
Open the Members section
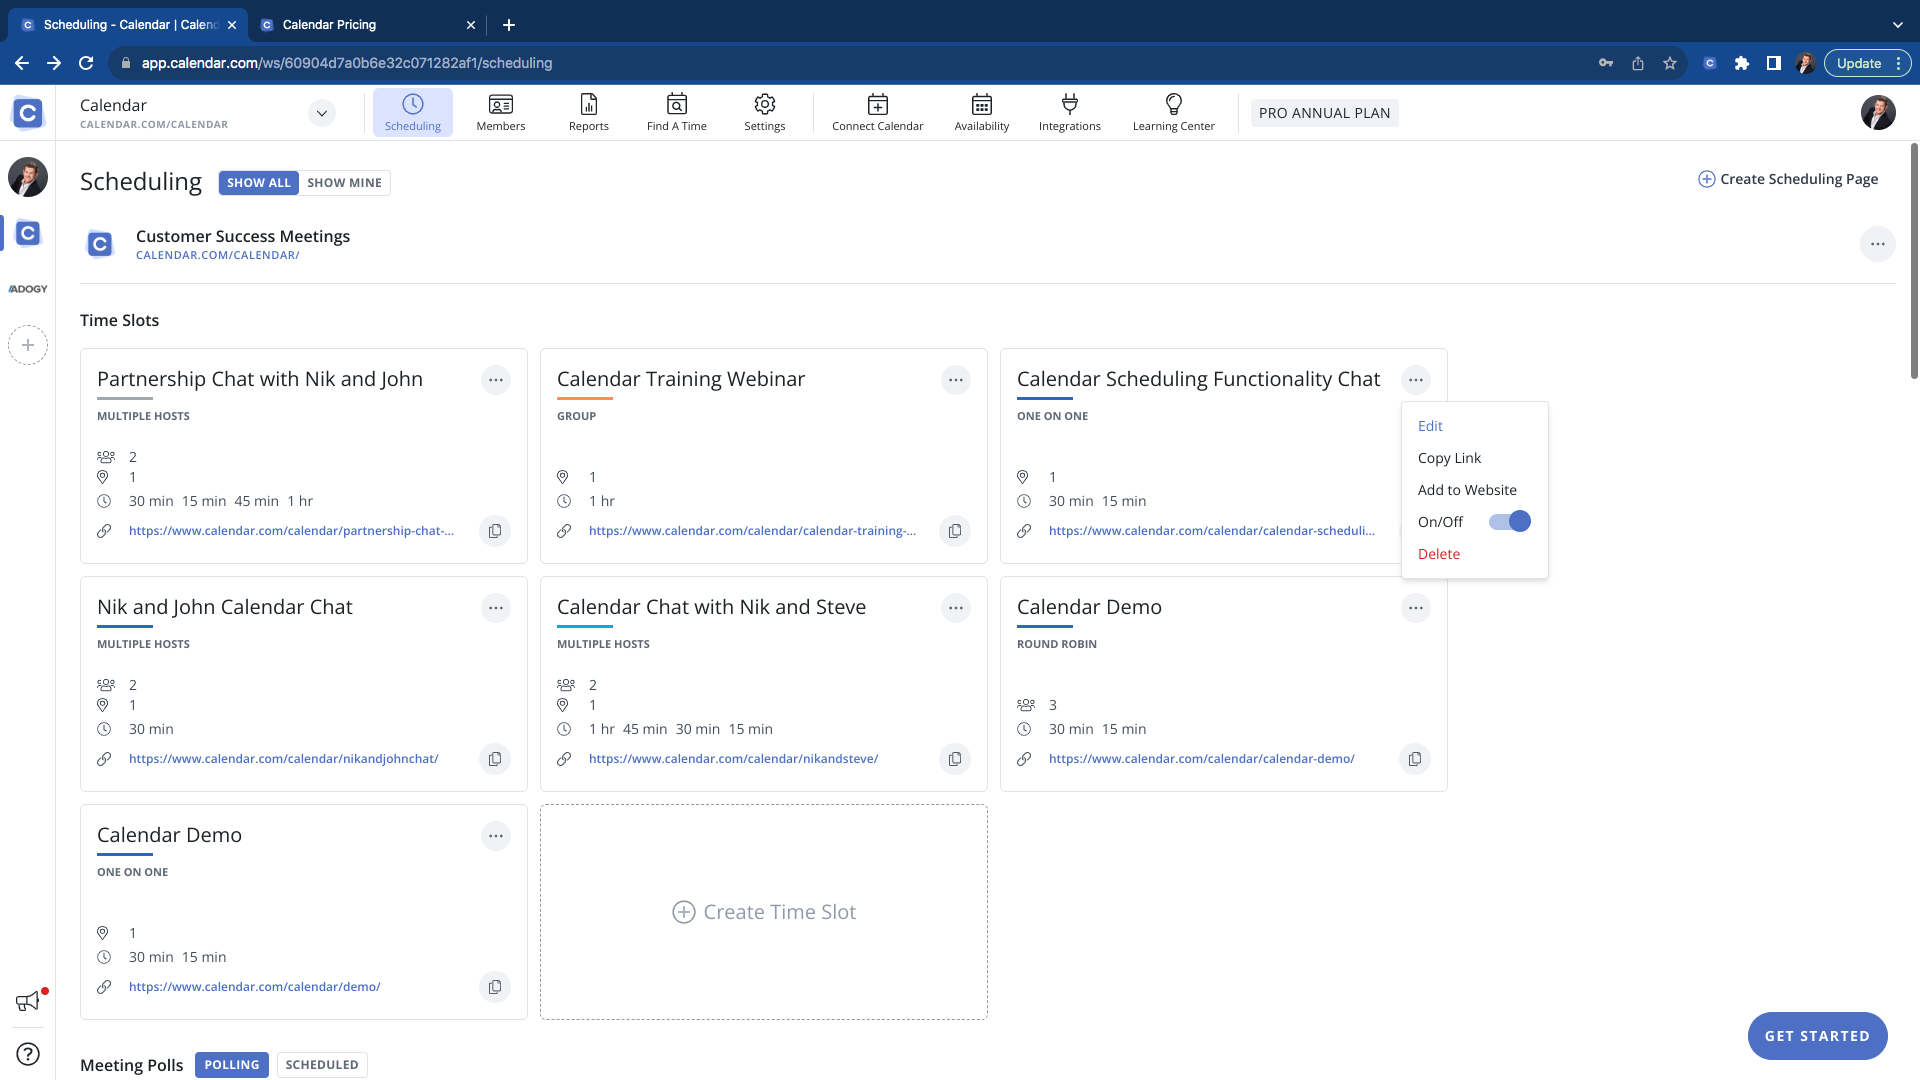(500, 112)
